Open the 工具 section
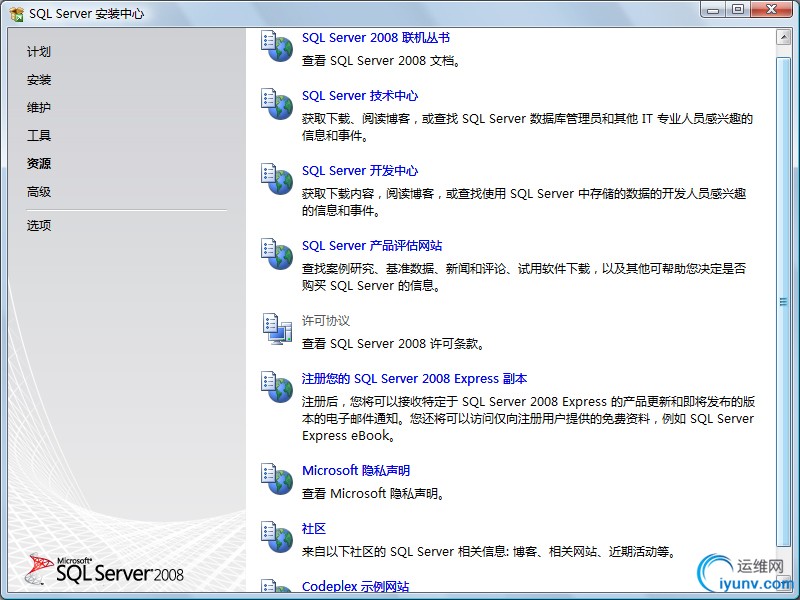Image resolution: width=800 pixels, height=600 pixels. click(39, 135)
